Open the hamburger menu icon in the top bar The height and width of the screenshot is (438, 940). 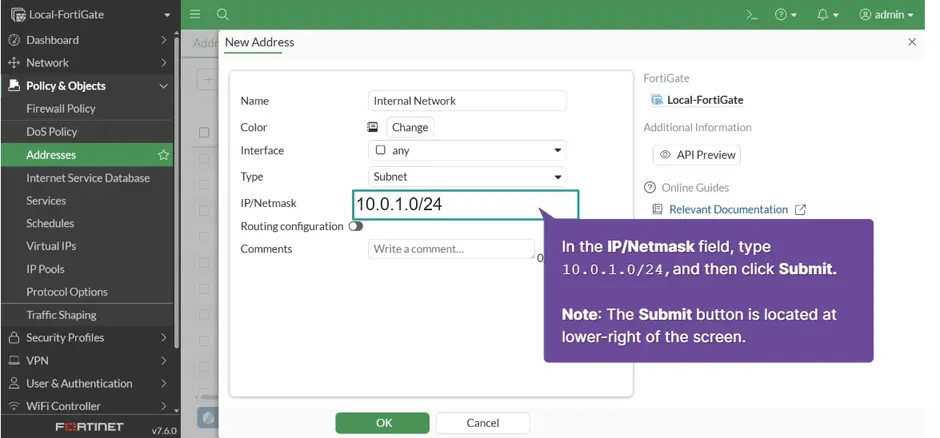pos(195,14)
